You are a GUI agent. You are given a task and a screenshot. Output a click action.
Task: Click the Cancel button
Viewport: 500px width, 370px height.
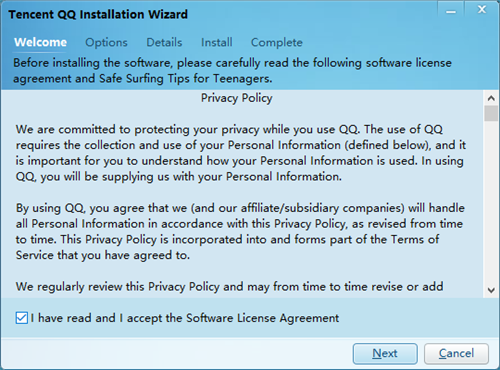click(456, 353)
